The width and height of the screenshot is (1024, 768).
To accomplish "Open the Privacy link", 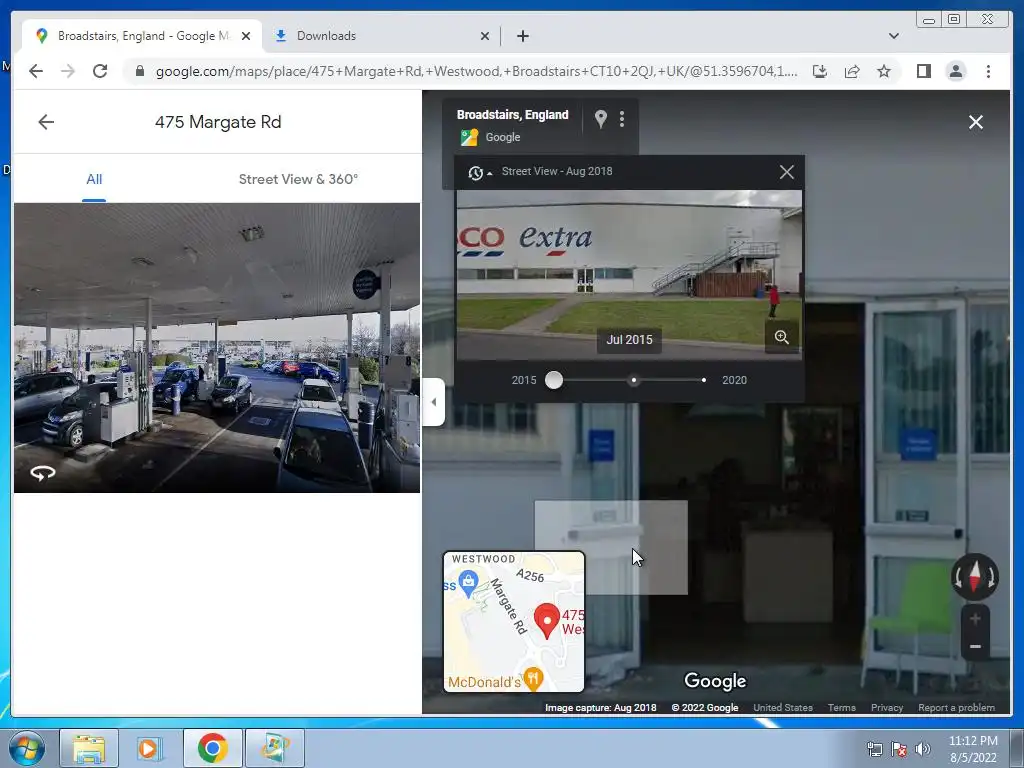I will (887, 707).
